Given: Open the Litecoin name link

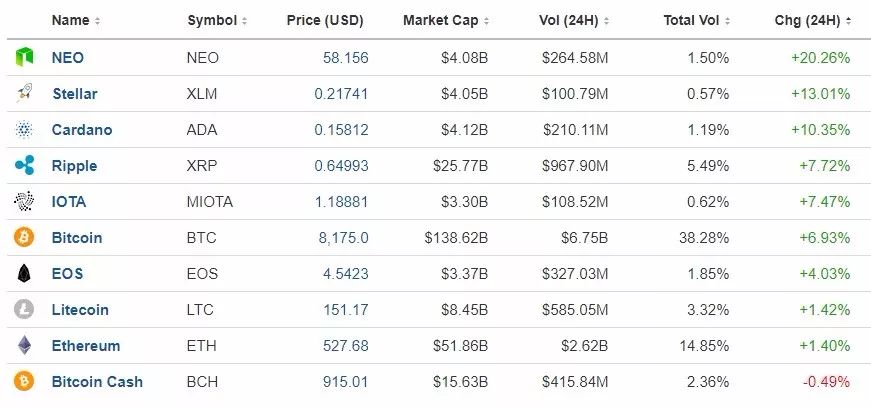Looking at the screenshot, I should pos(80,310).
